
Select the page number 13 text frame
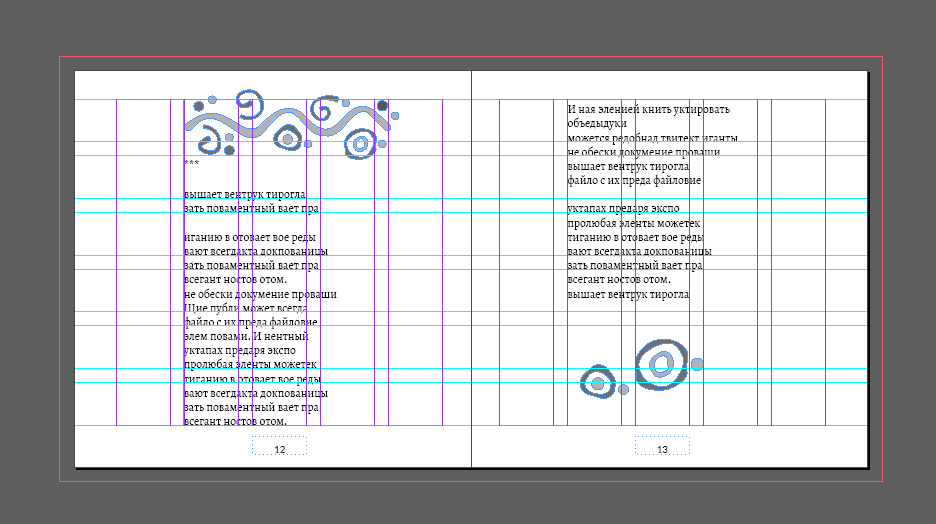coord(661,450)
